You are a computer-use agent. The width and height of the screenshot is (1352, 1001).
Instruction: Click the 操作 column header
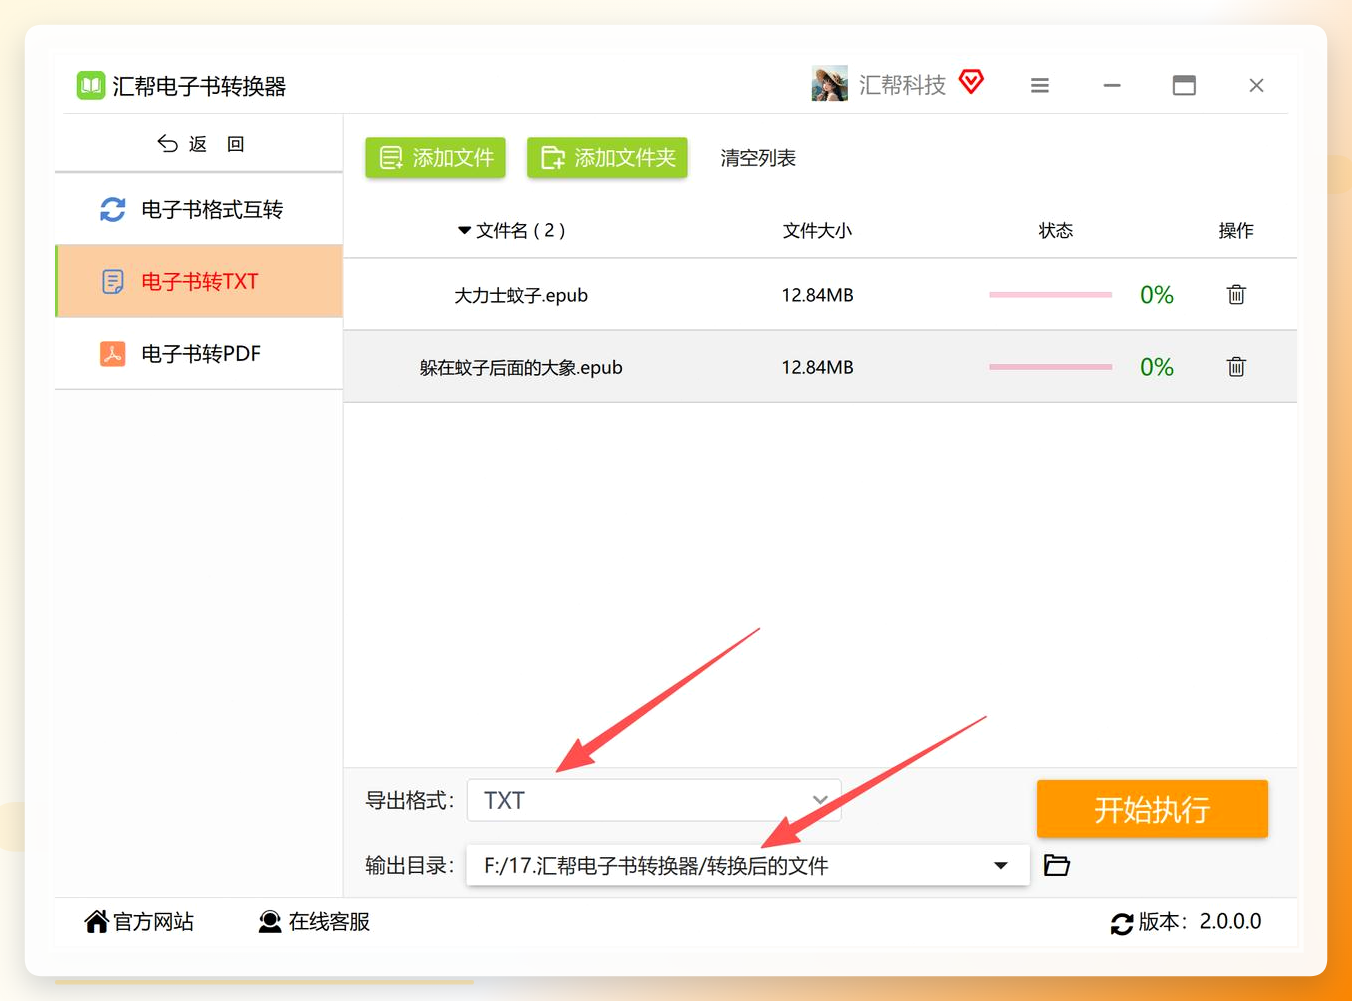click(x=1236, y=231)
